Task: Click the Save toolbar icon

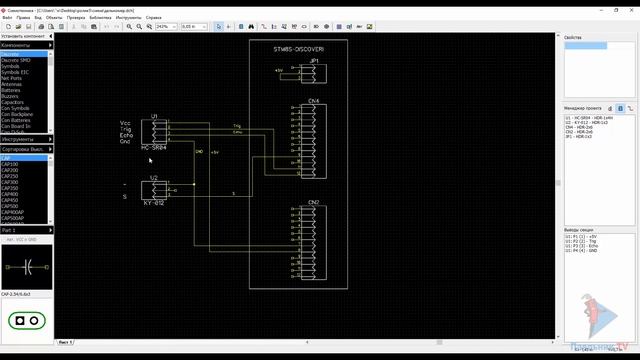Action: [29, 27]
